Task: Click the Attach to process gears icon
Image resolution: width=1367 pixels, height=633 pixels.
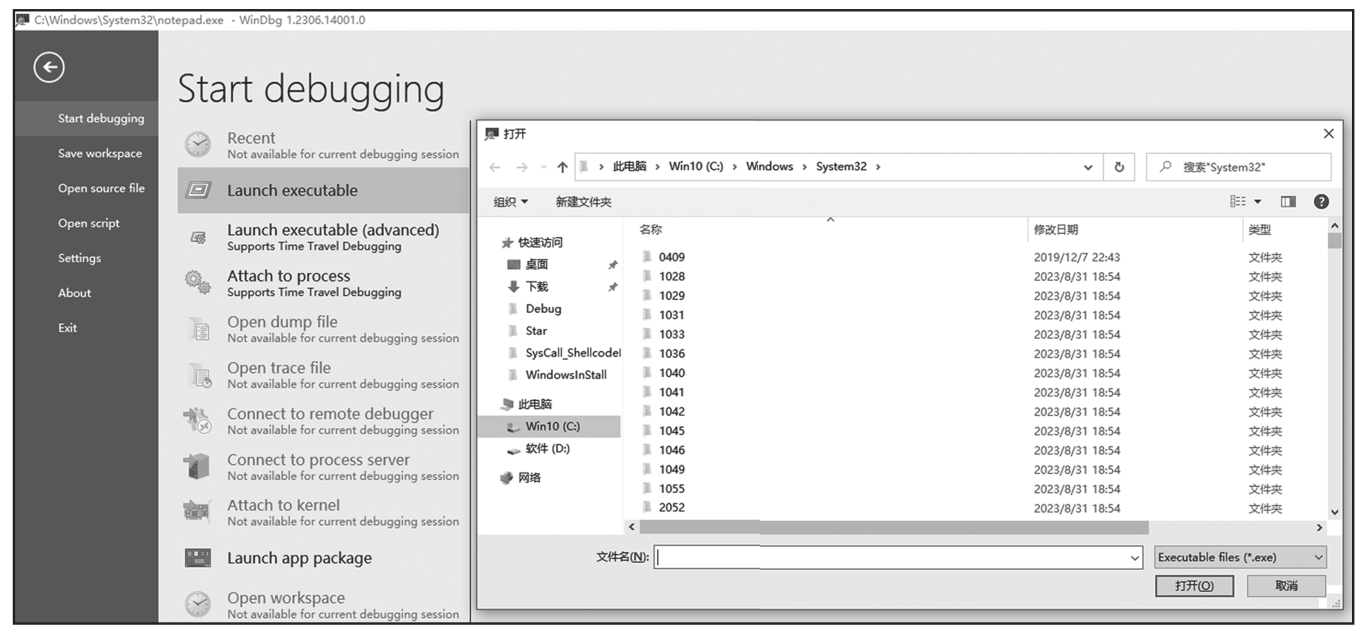Action: tap(198, 283)
